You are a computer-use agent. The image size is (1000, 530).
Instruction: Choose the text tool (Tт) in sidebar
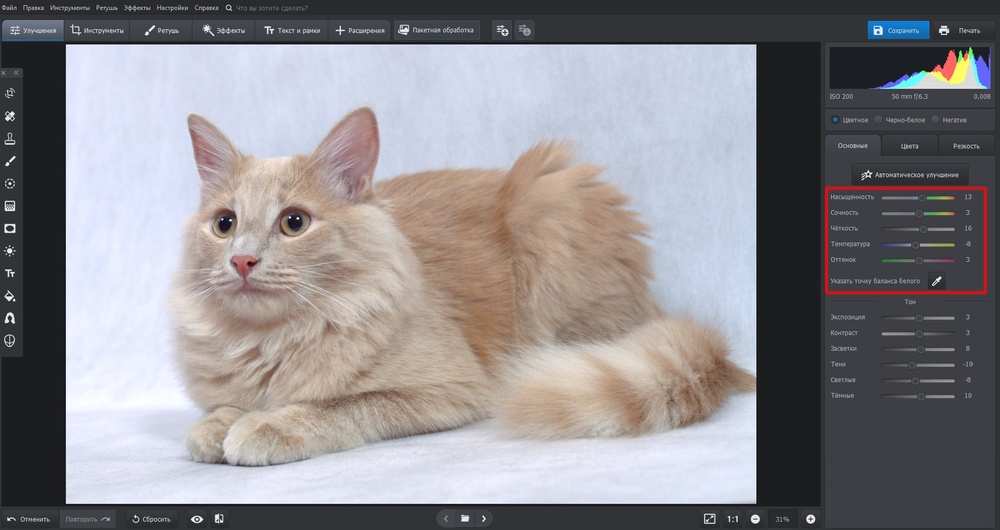pyautogui.click(x=10, y=273)
